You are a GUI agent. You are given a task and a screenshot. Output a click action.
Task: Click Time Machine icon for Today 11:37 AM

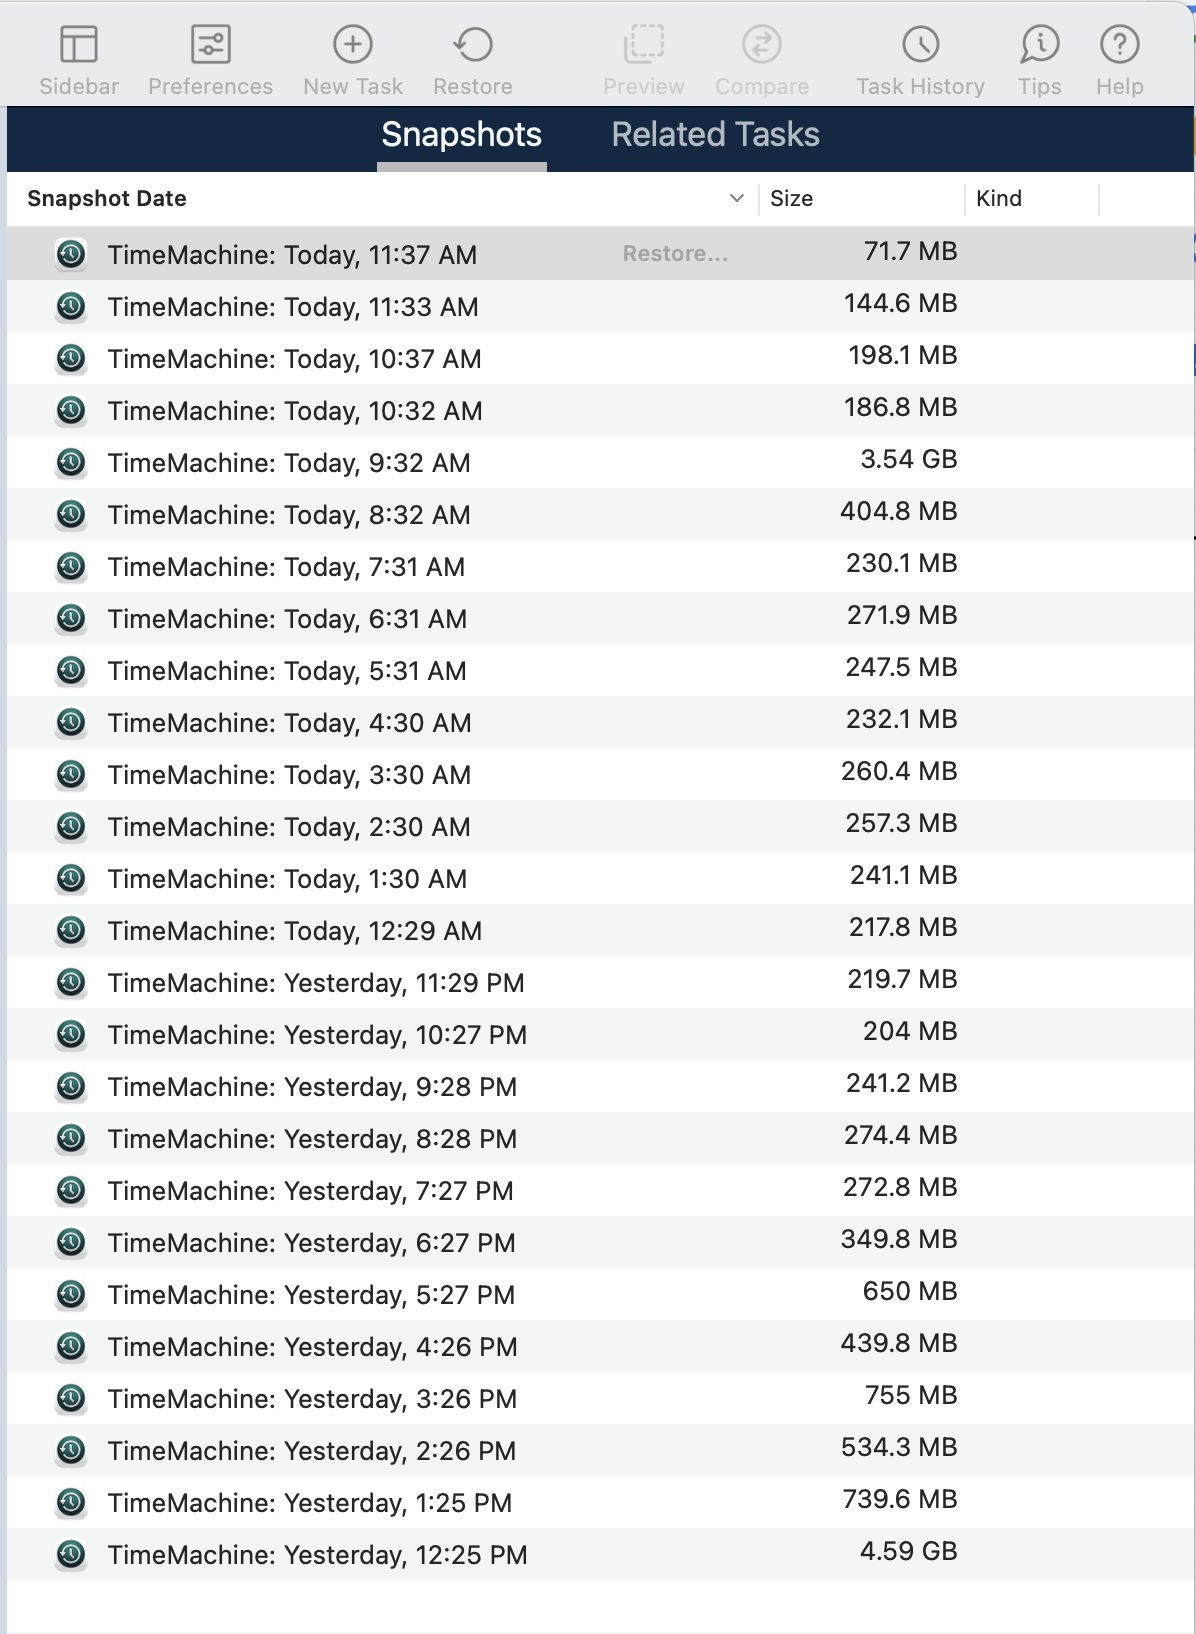[x=71, y=254]
